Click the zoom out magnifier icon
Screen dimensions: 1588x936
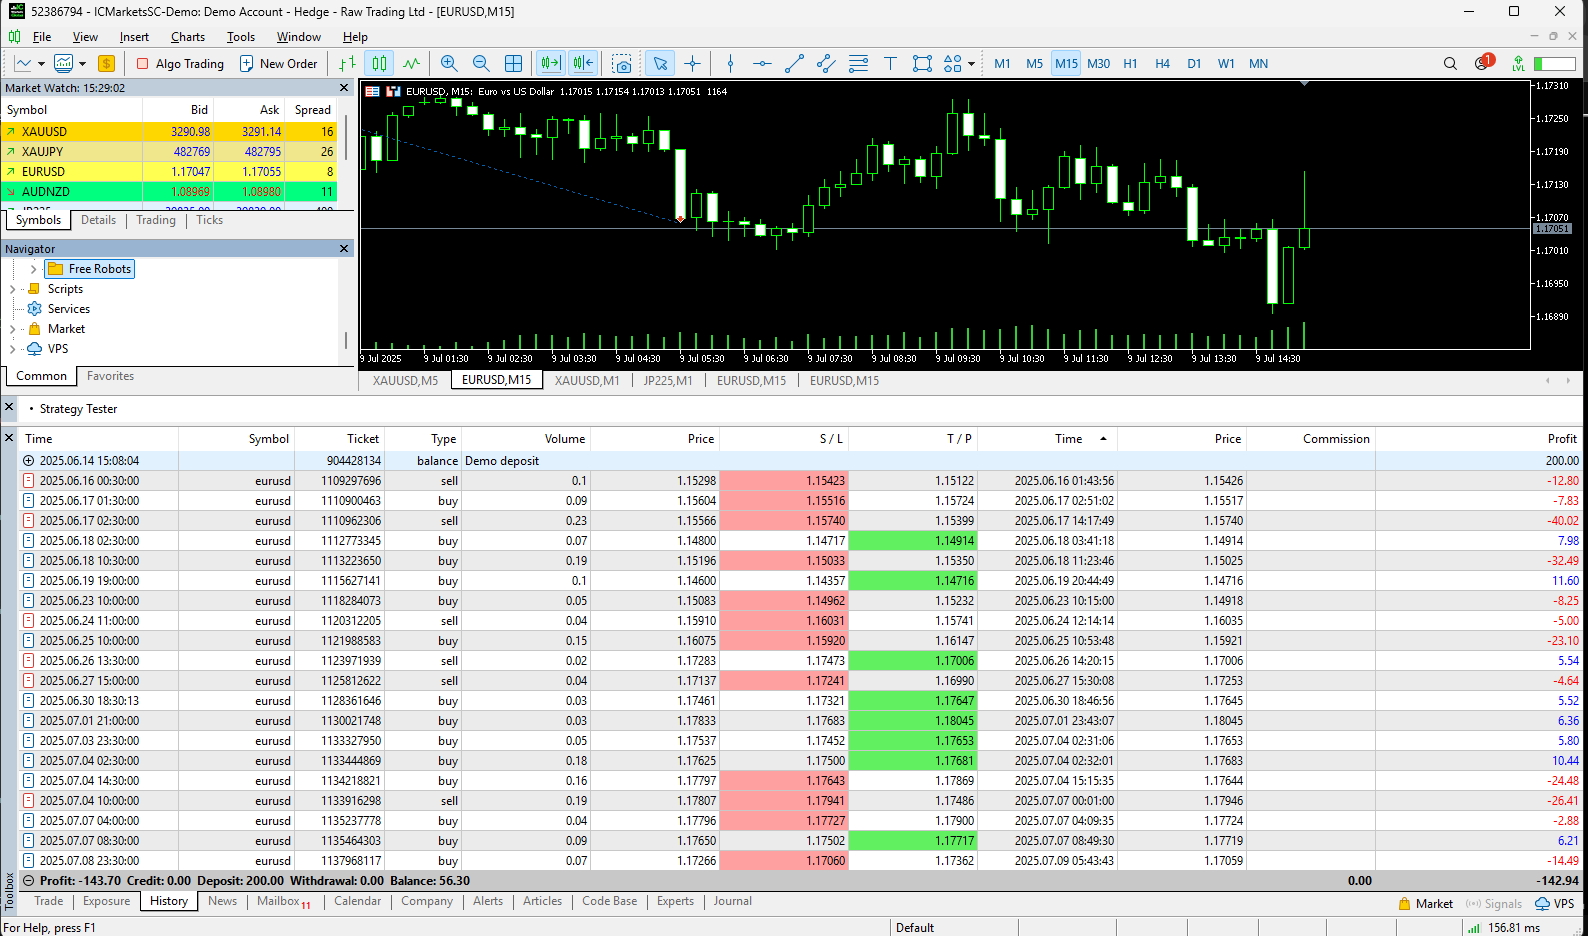[x=481, y=63]
